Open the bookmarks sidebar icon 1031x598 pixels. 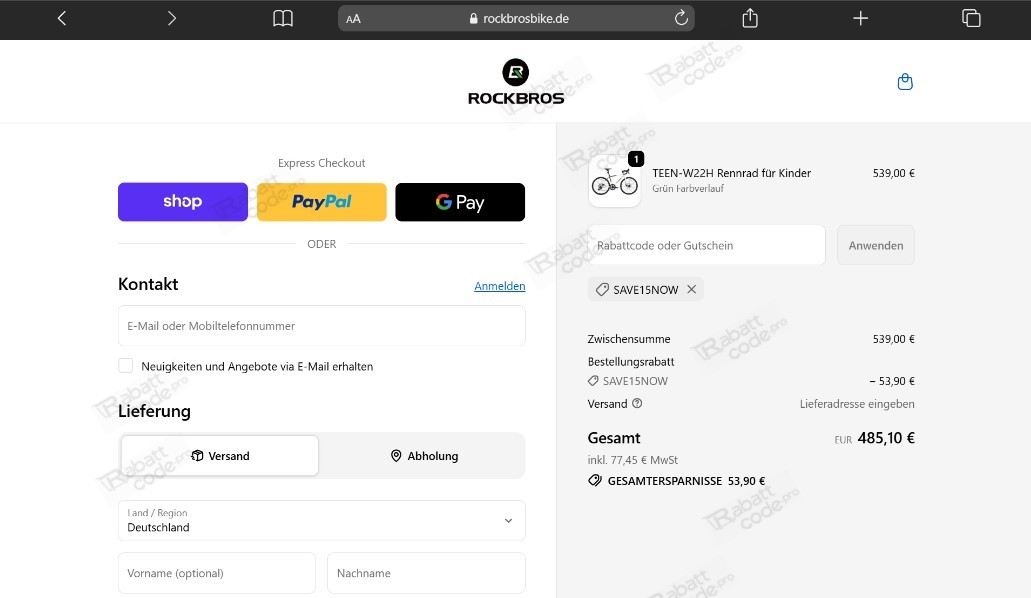(x=283, y=18)
